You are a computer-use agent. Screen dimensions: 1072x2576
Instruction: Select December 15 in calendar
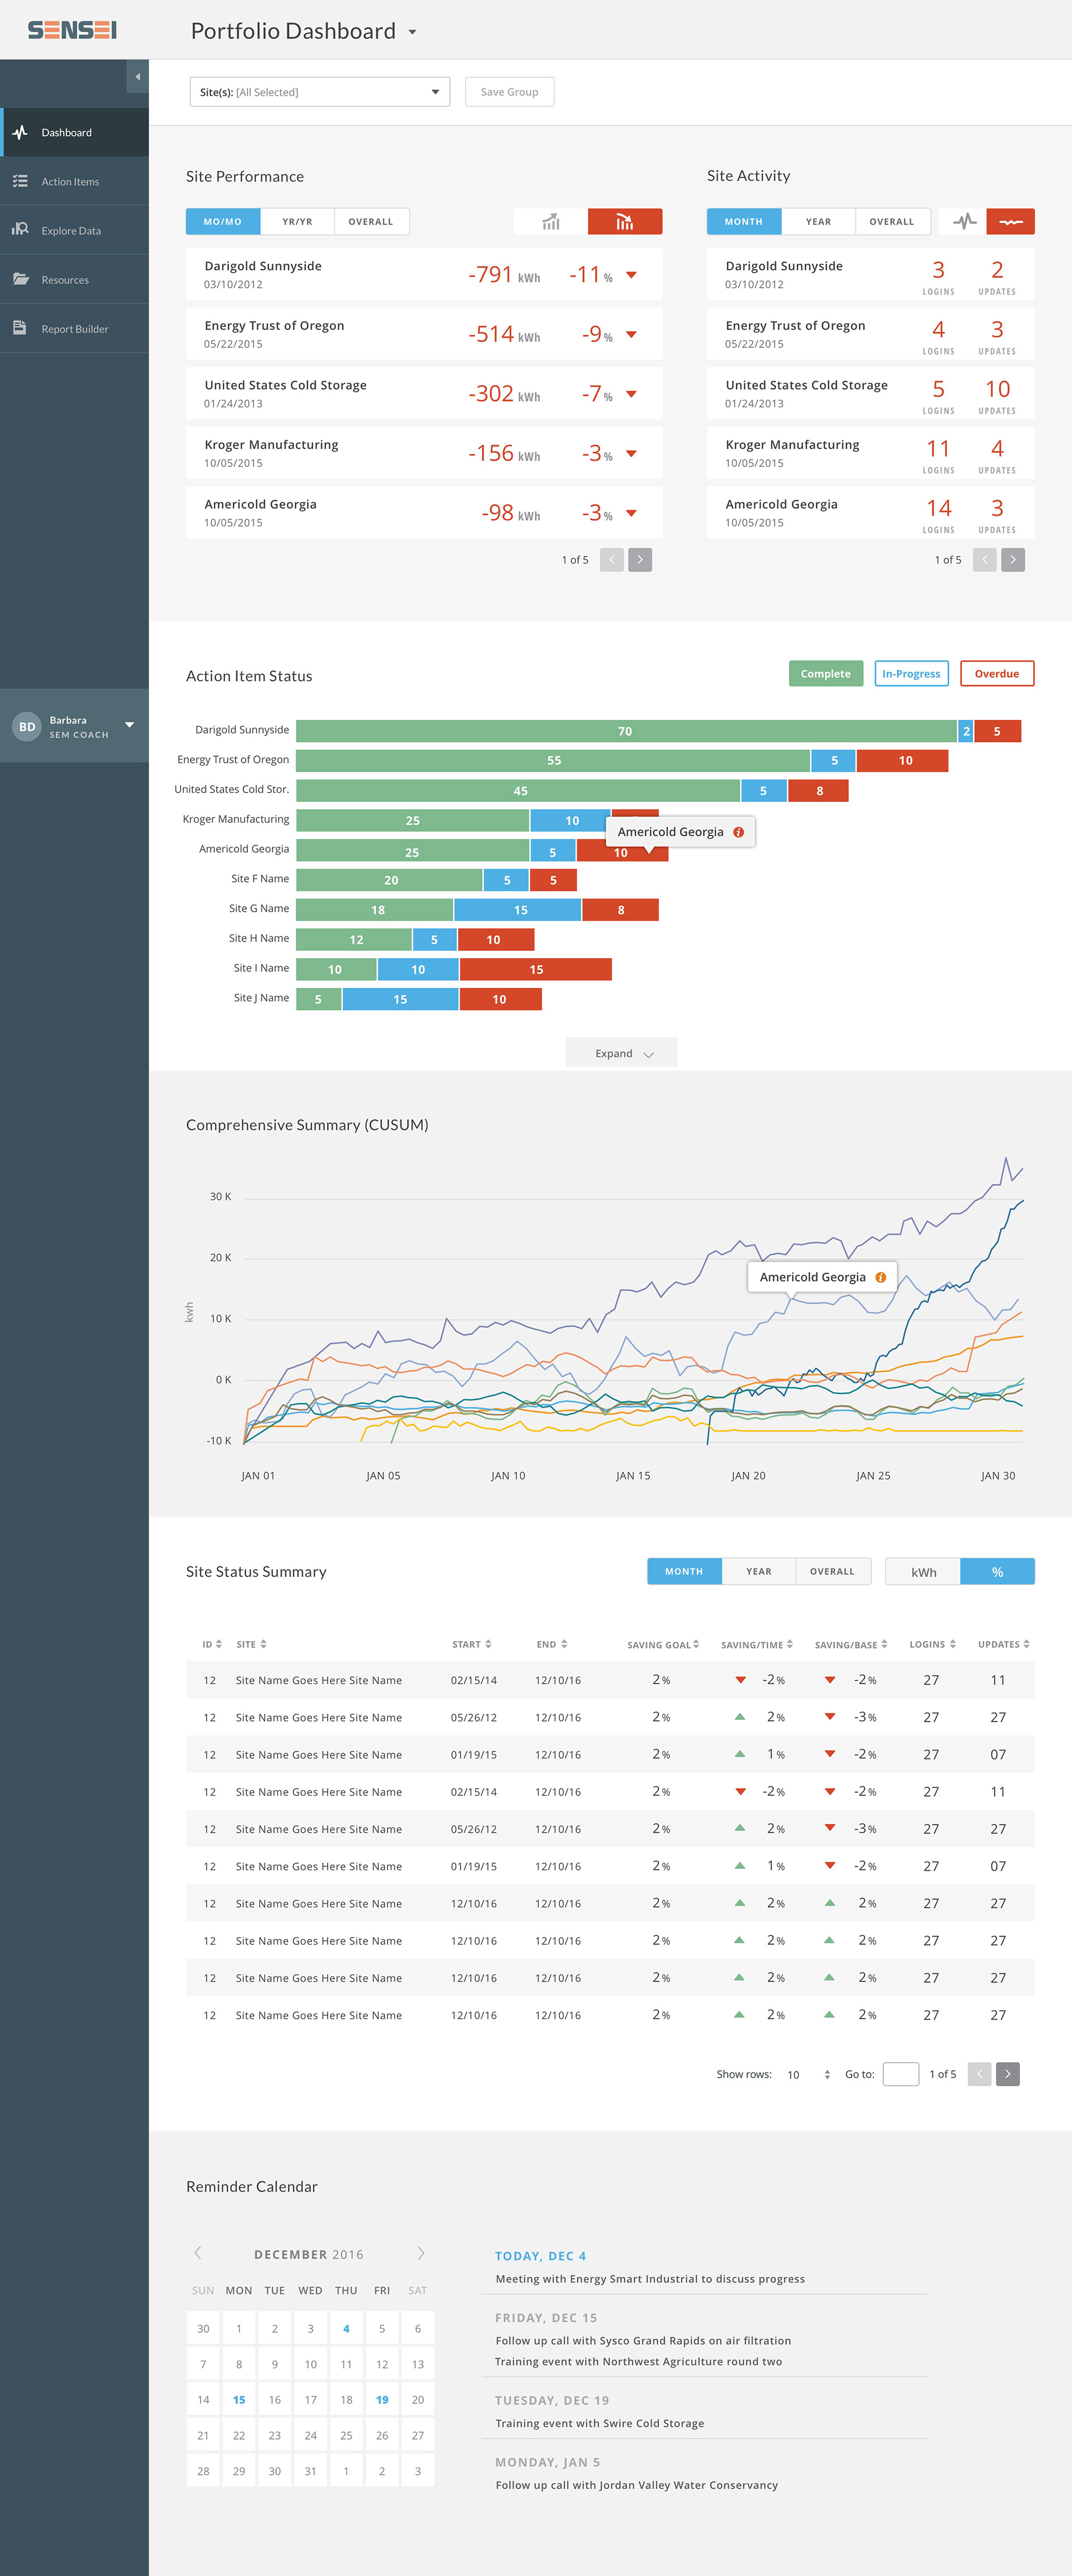pos(239,2400)
